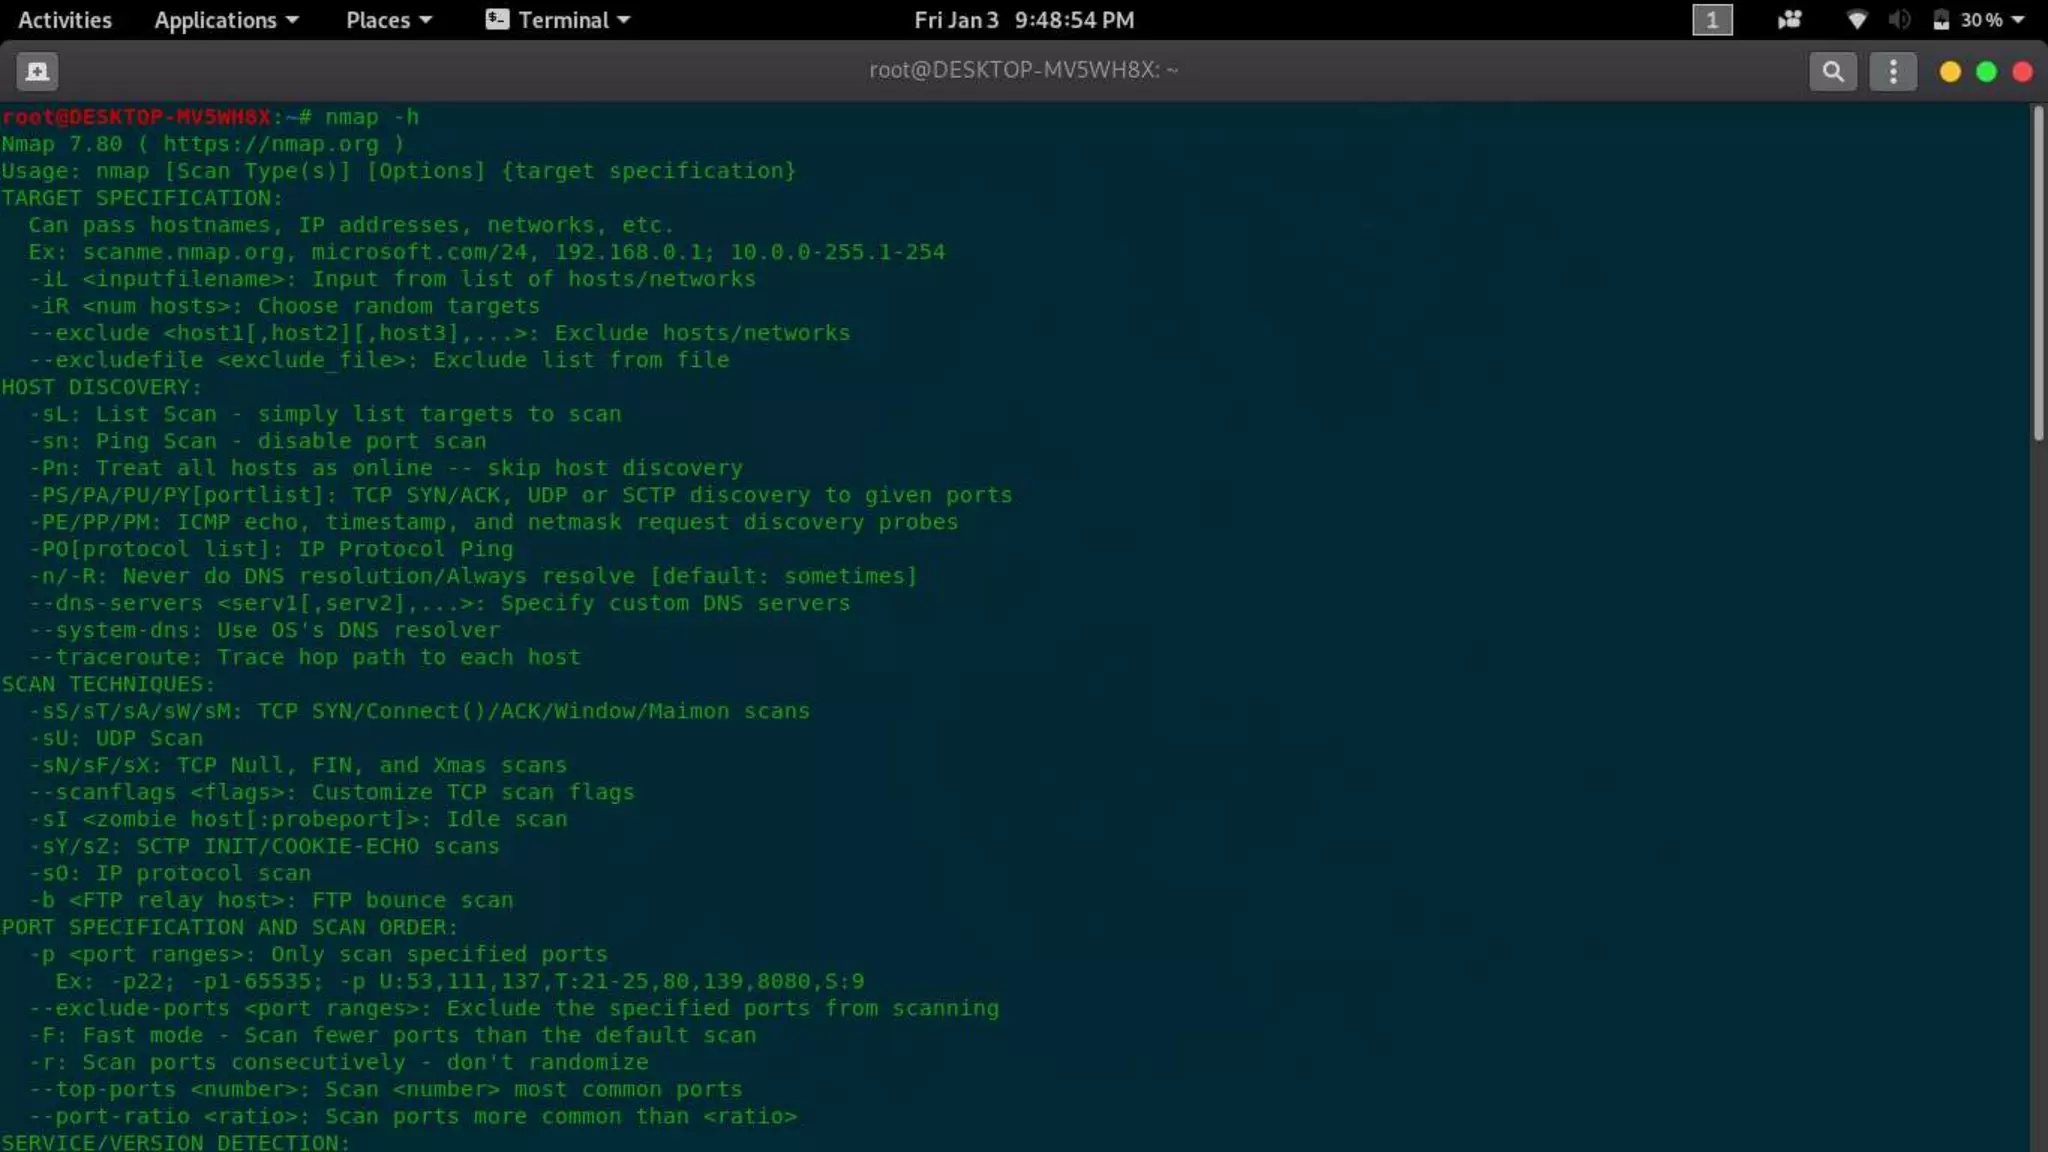Open the Activities overview
Viewport: 2048px width, 1152px height.
pos(65,20)
